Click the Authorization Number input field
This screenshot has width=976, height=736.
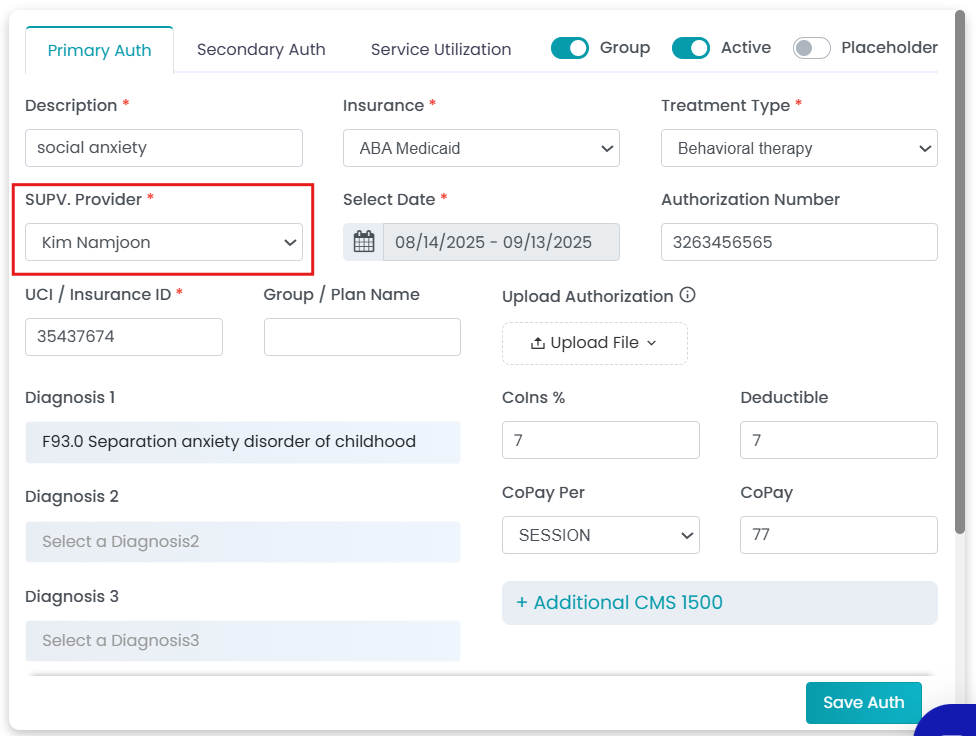(799, 242)
